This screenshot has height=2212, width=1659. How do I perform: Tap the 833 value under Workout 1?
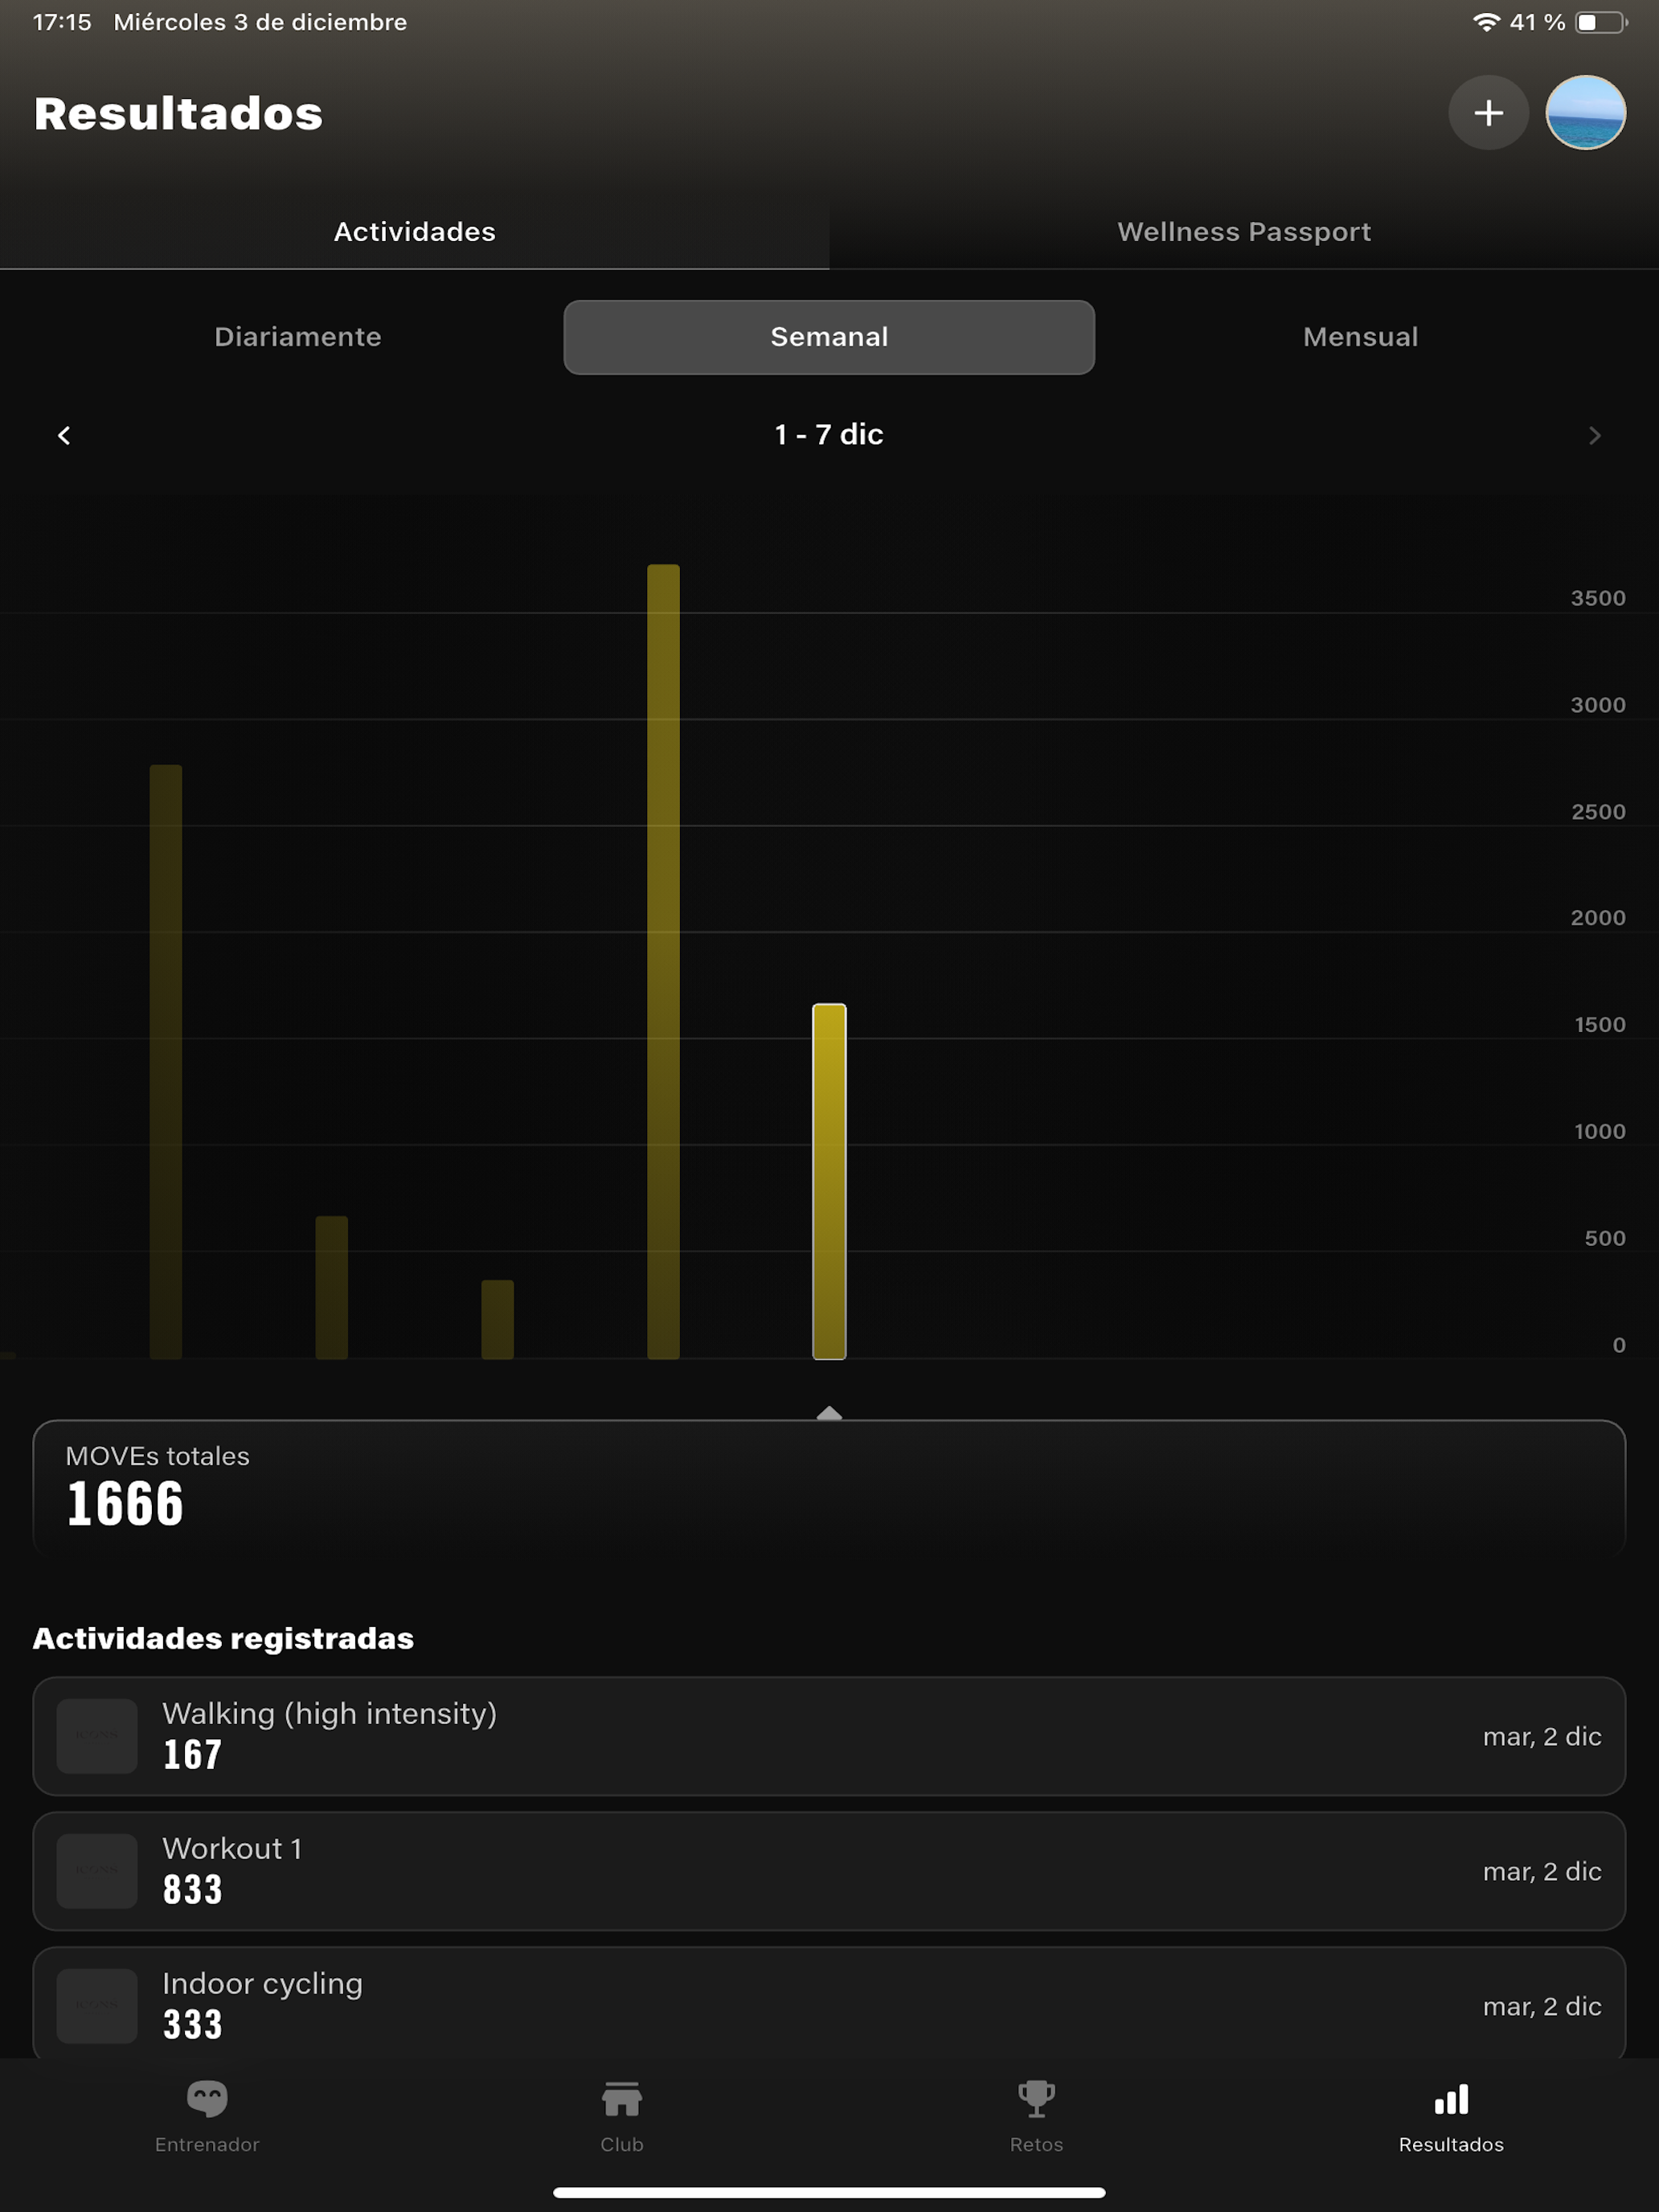[x=192, y=1889]
